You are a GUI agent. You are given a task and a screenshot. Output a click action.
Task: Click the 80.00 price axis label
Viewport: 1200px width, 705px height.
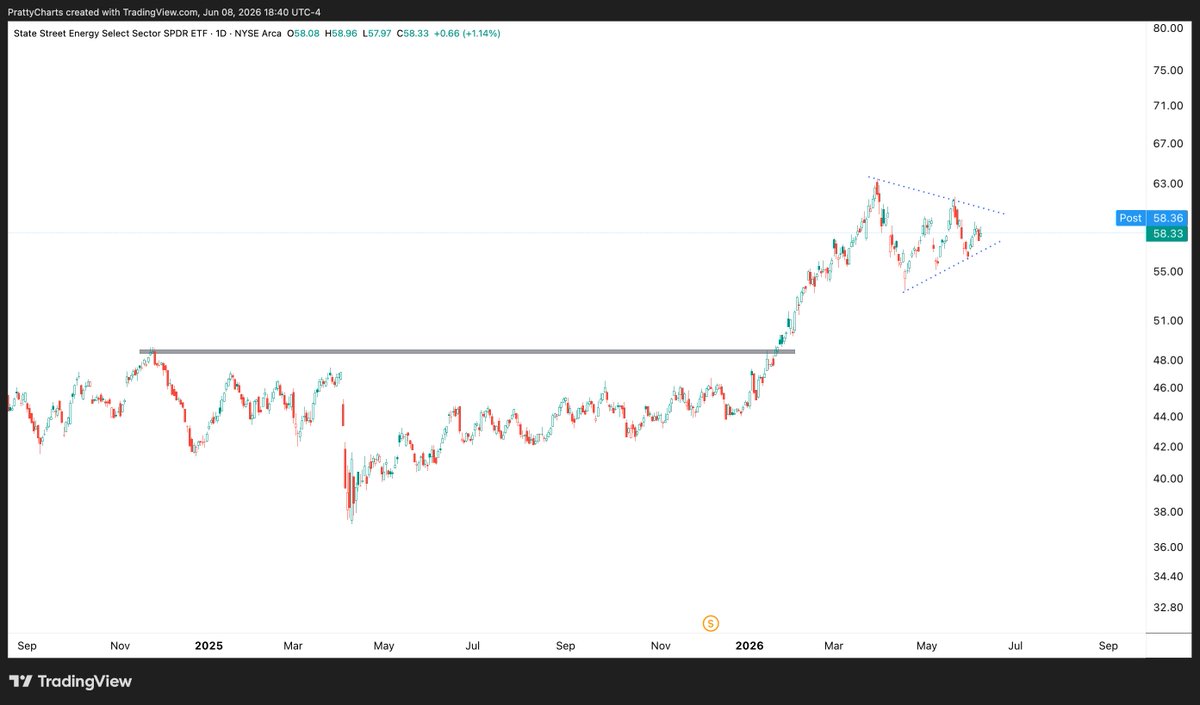1167,28
